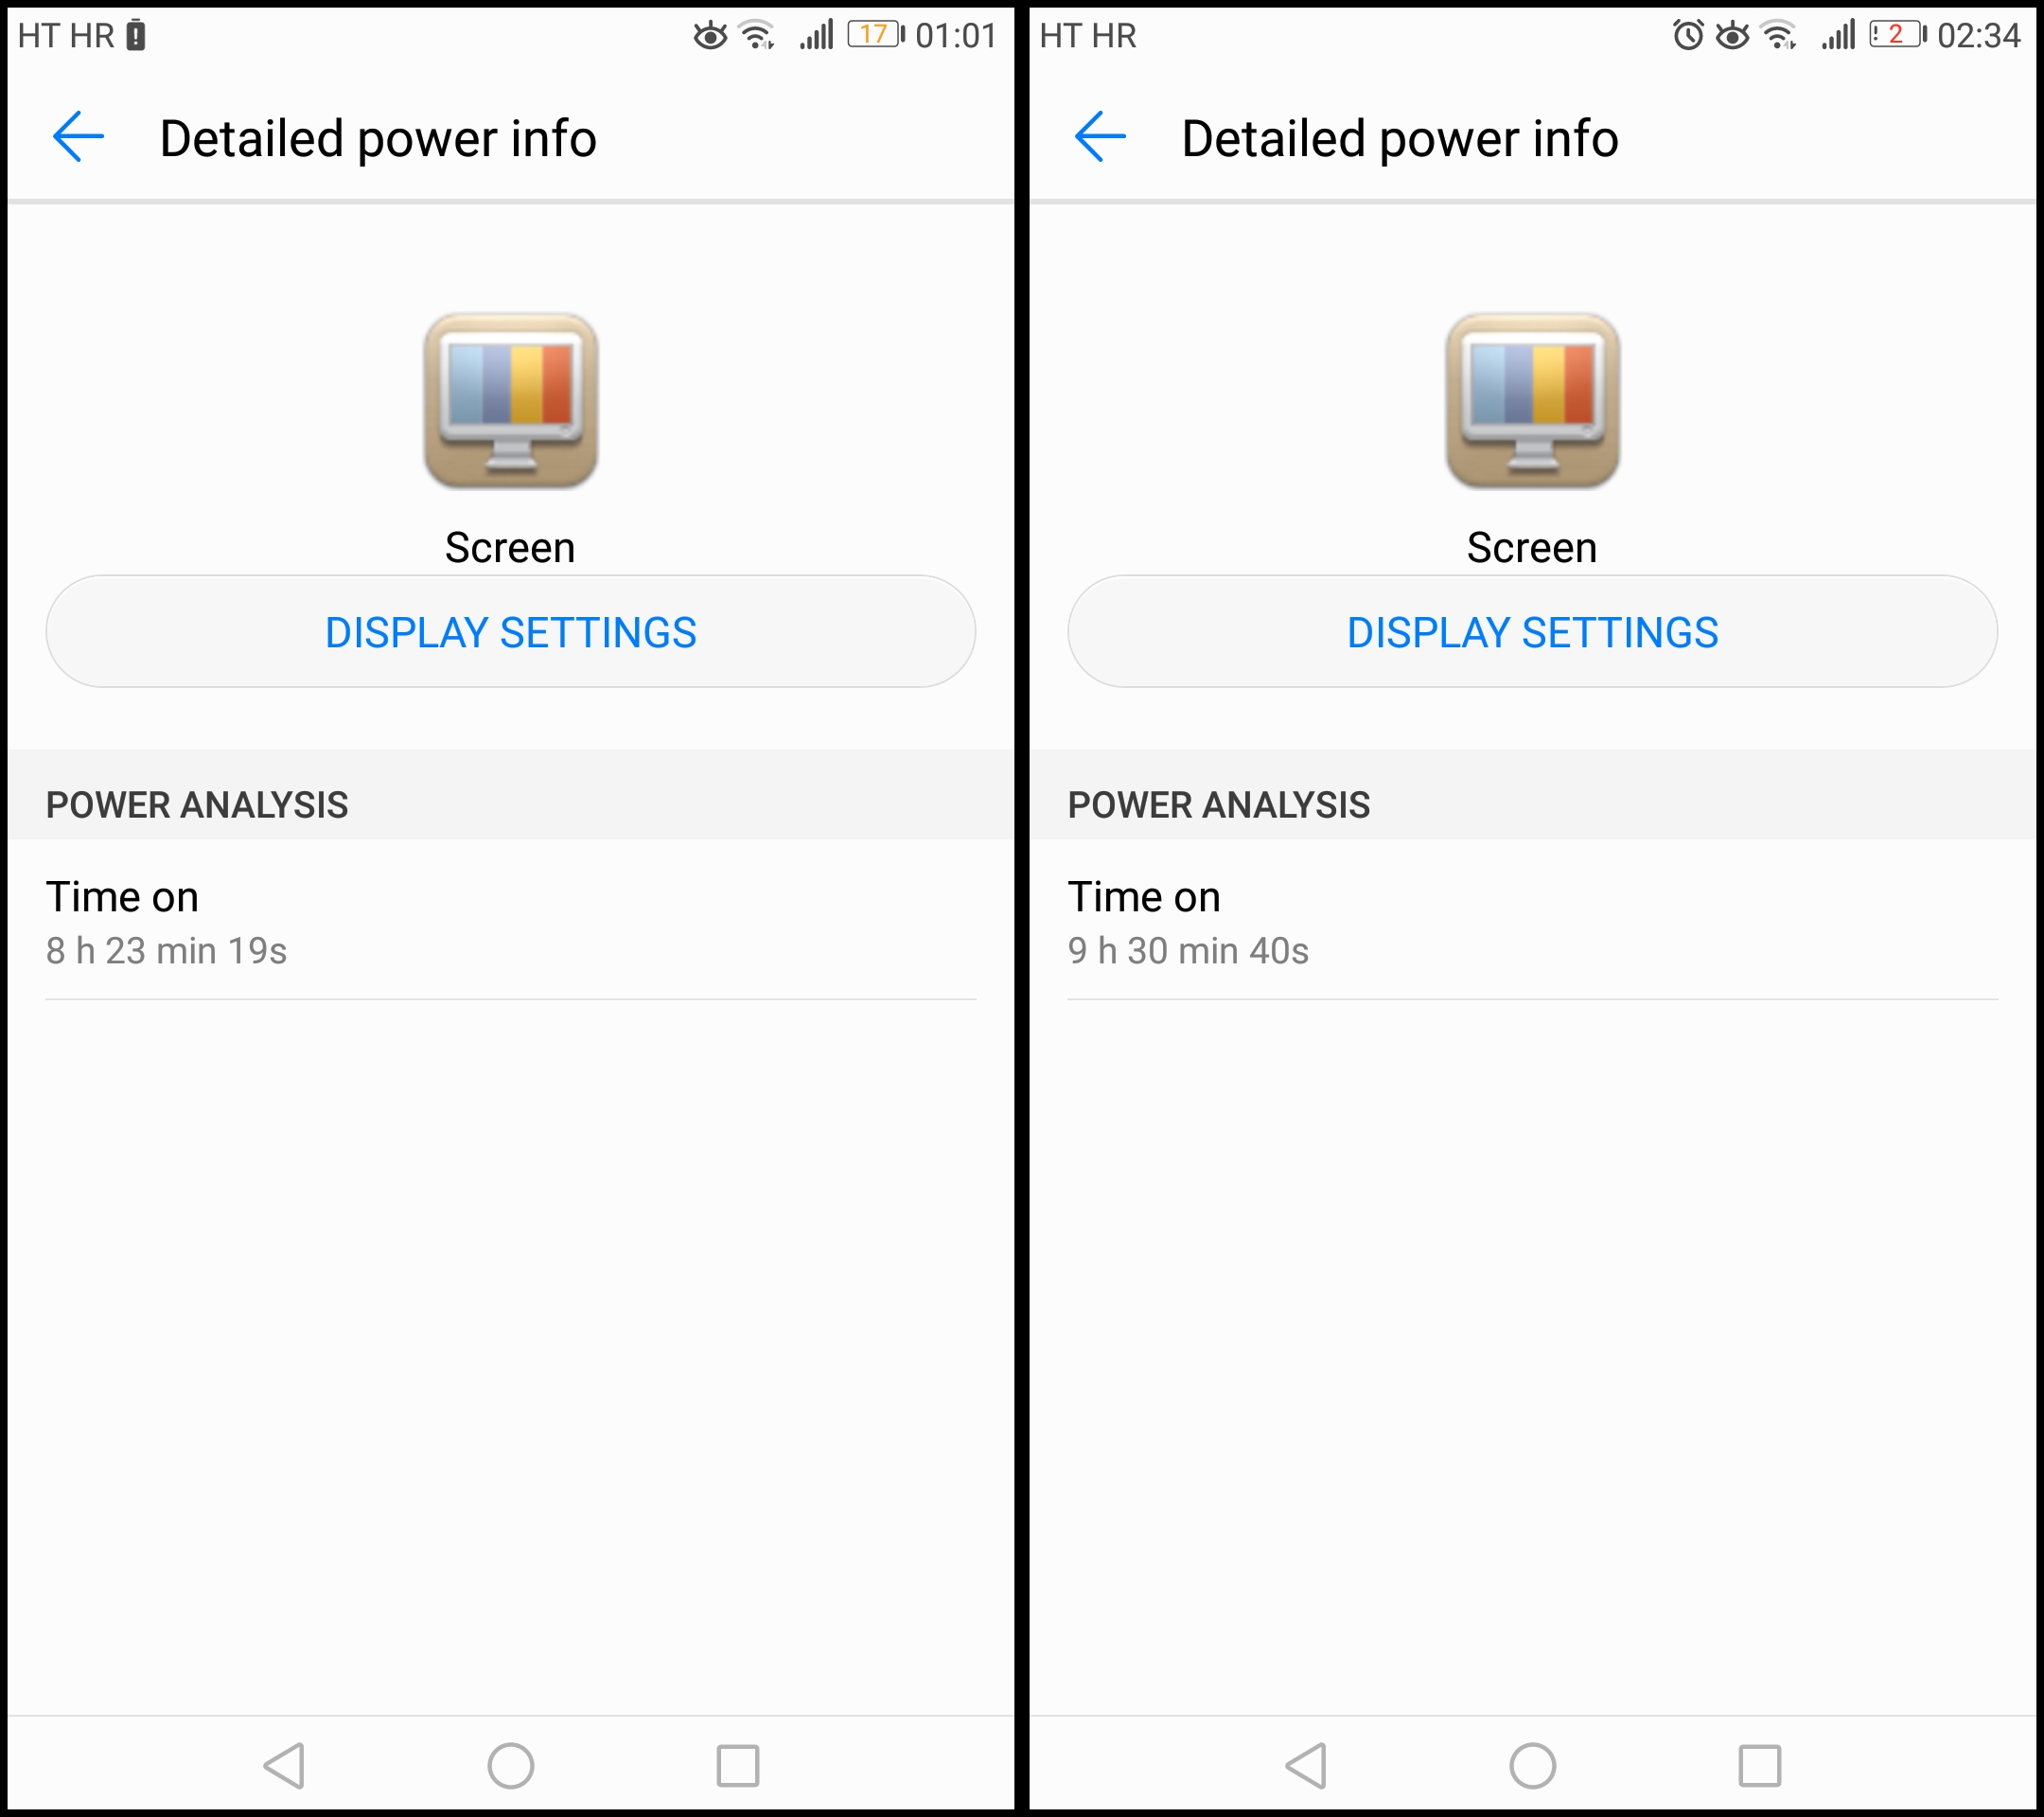Tap recent apps square in right navigation bar

point(1760,1766)
